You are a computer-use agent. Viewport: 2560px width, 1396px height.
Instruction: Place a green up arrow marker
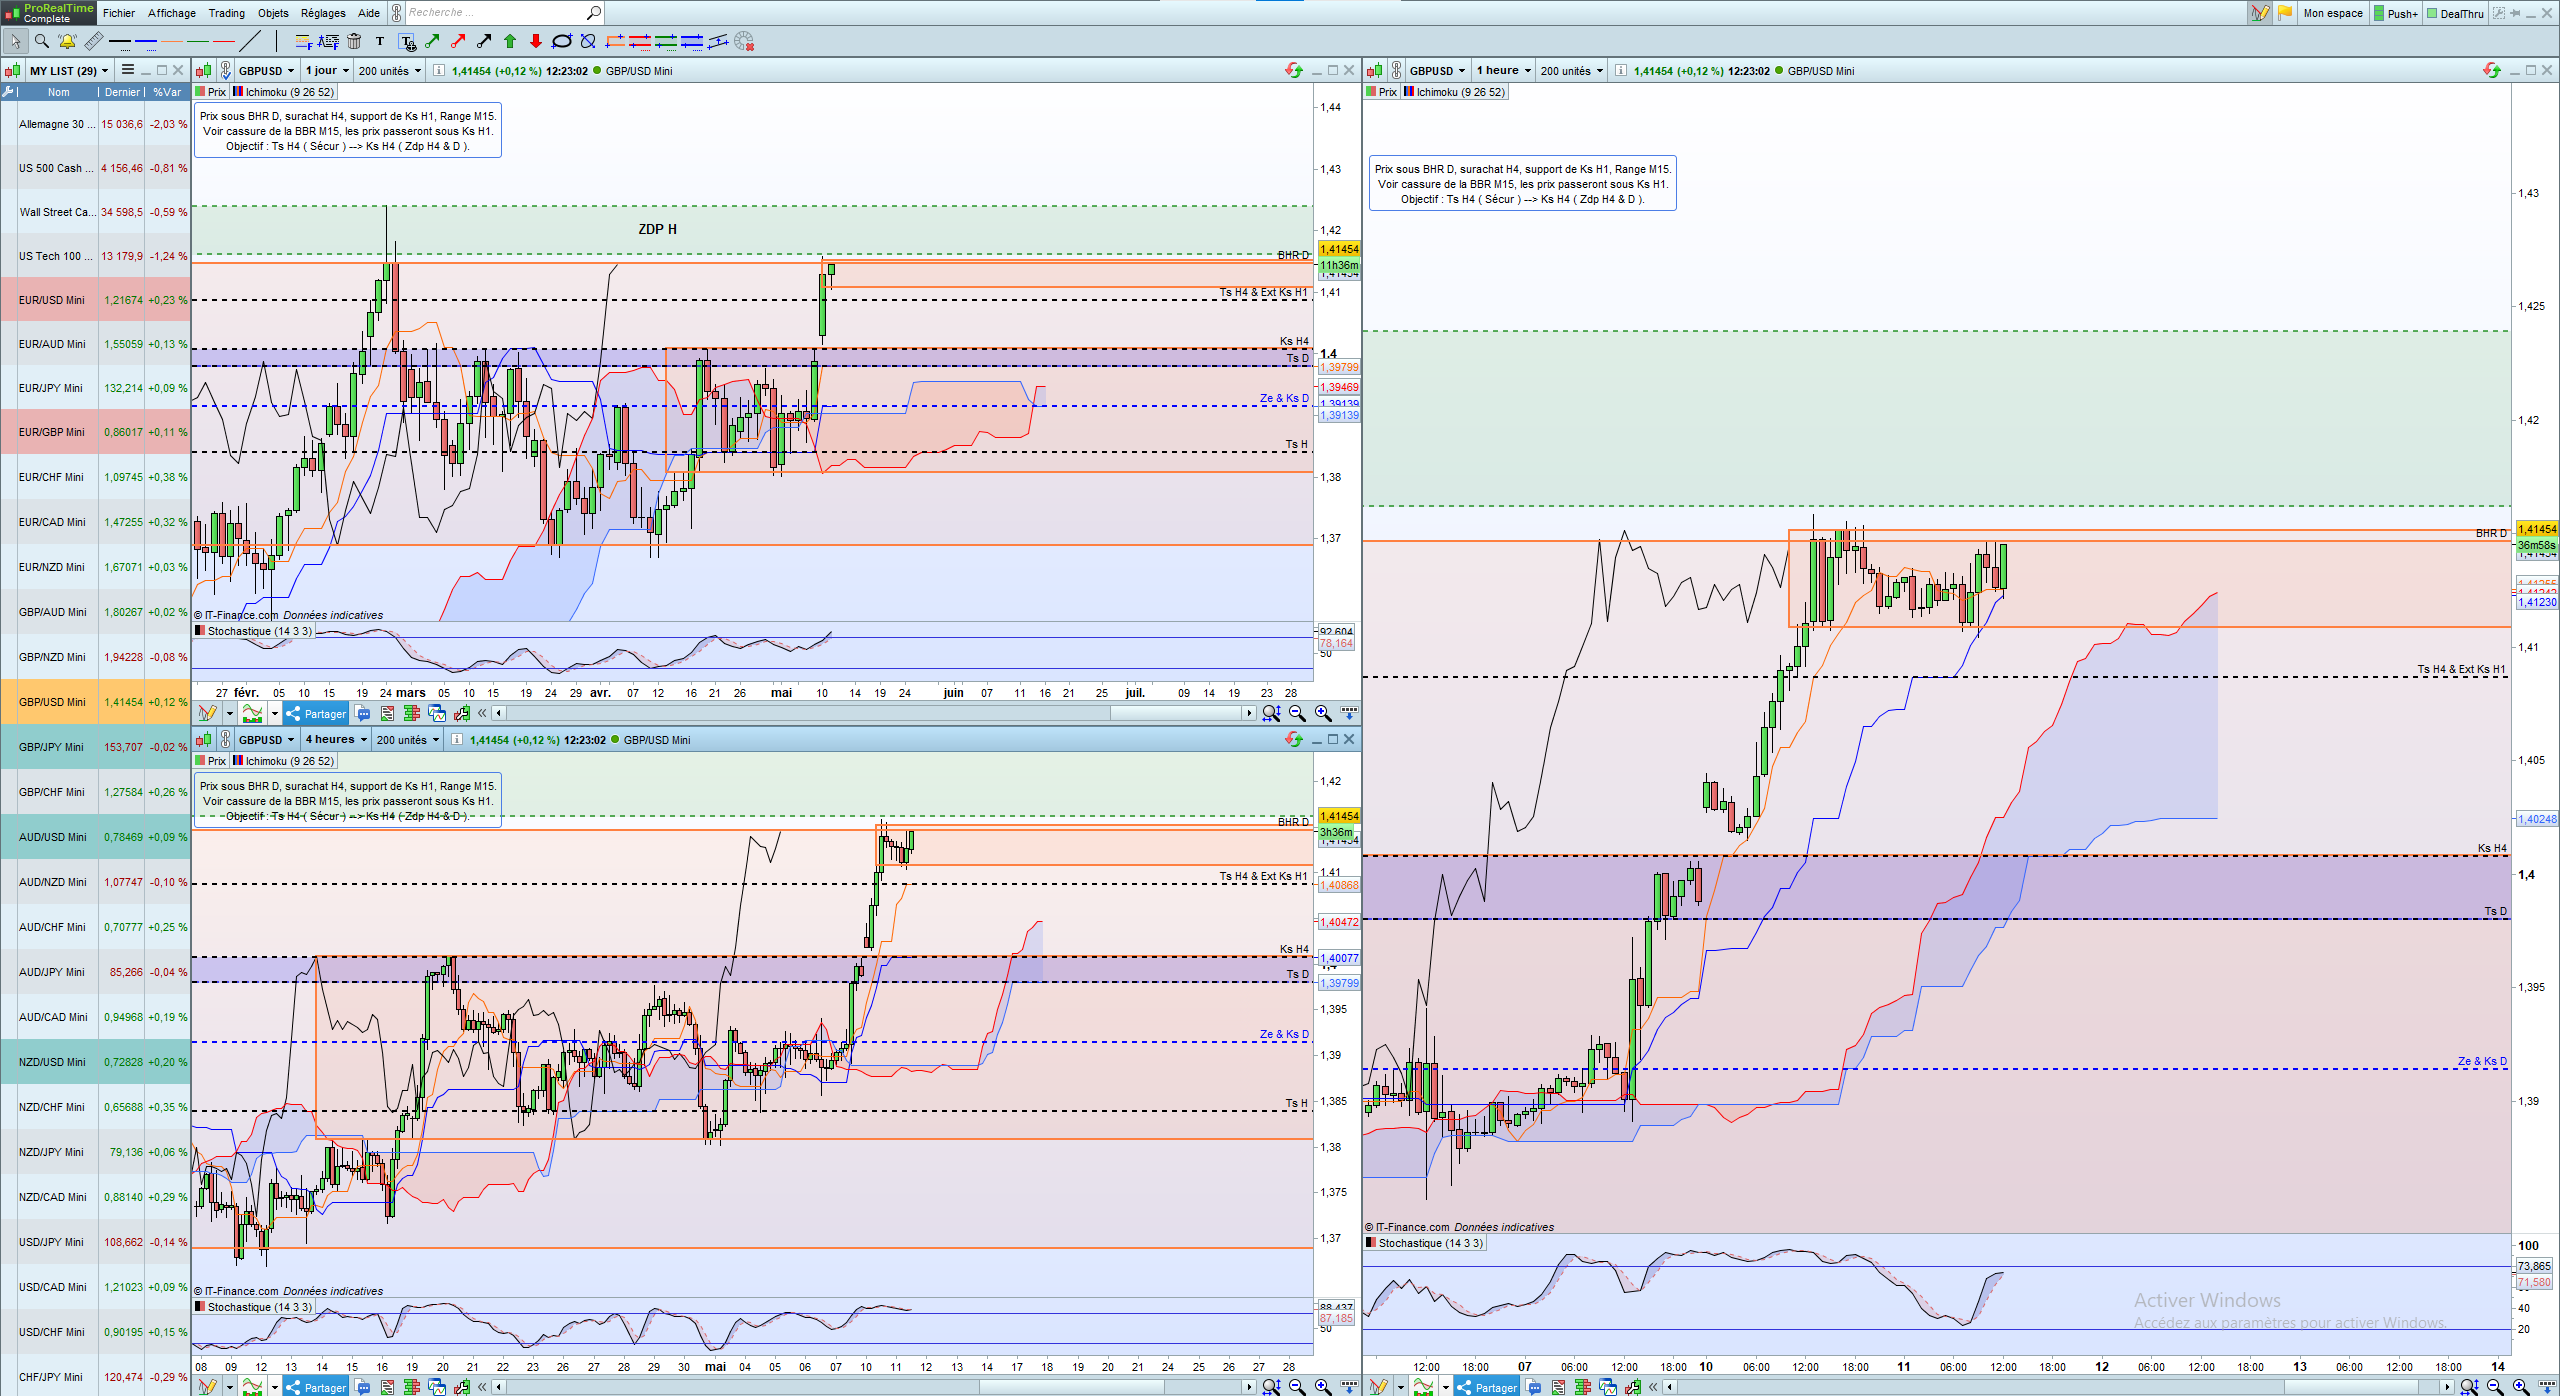click(510, 41)
